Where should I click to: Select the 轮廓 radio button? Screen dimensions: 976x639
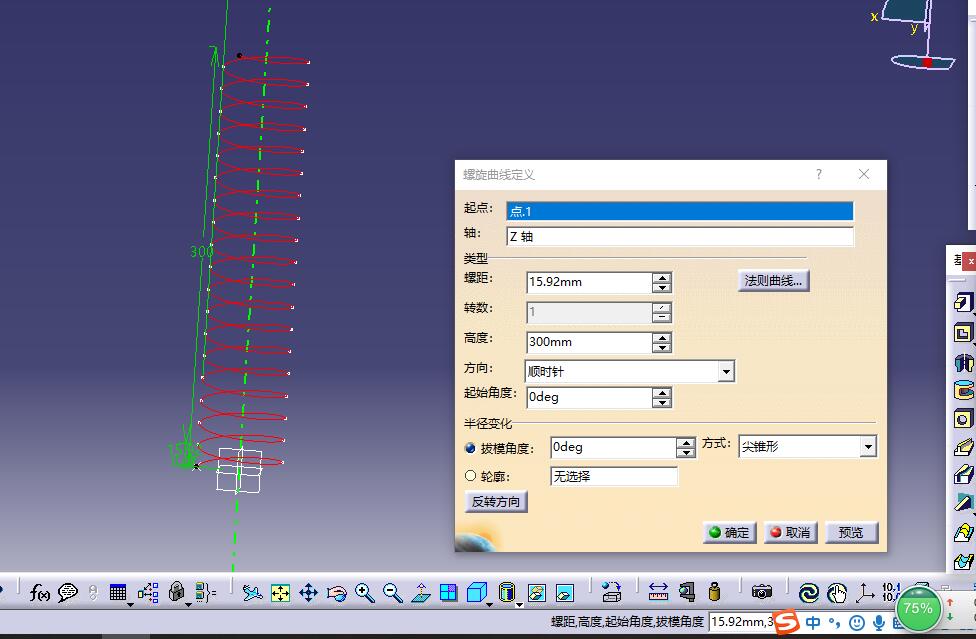[471, 476]
